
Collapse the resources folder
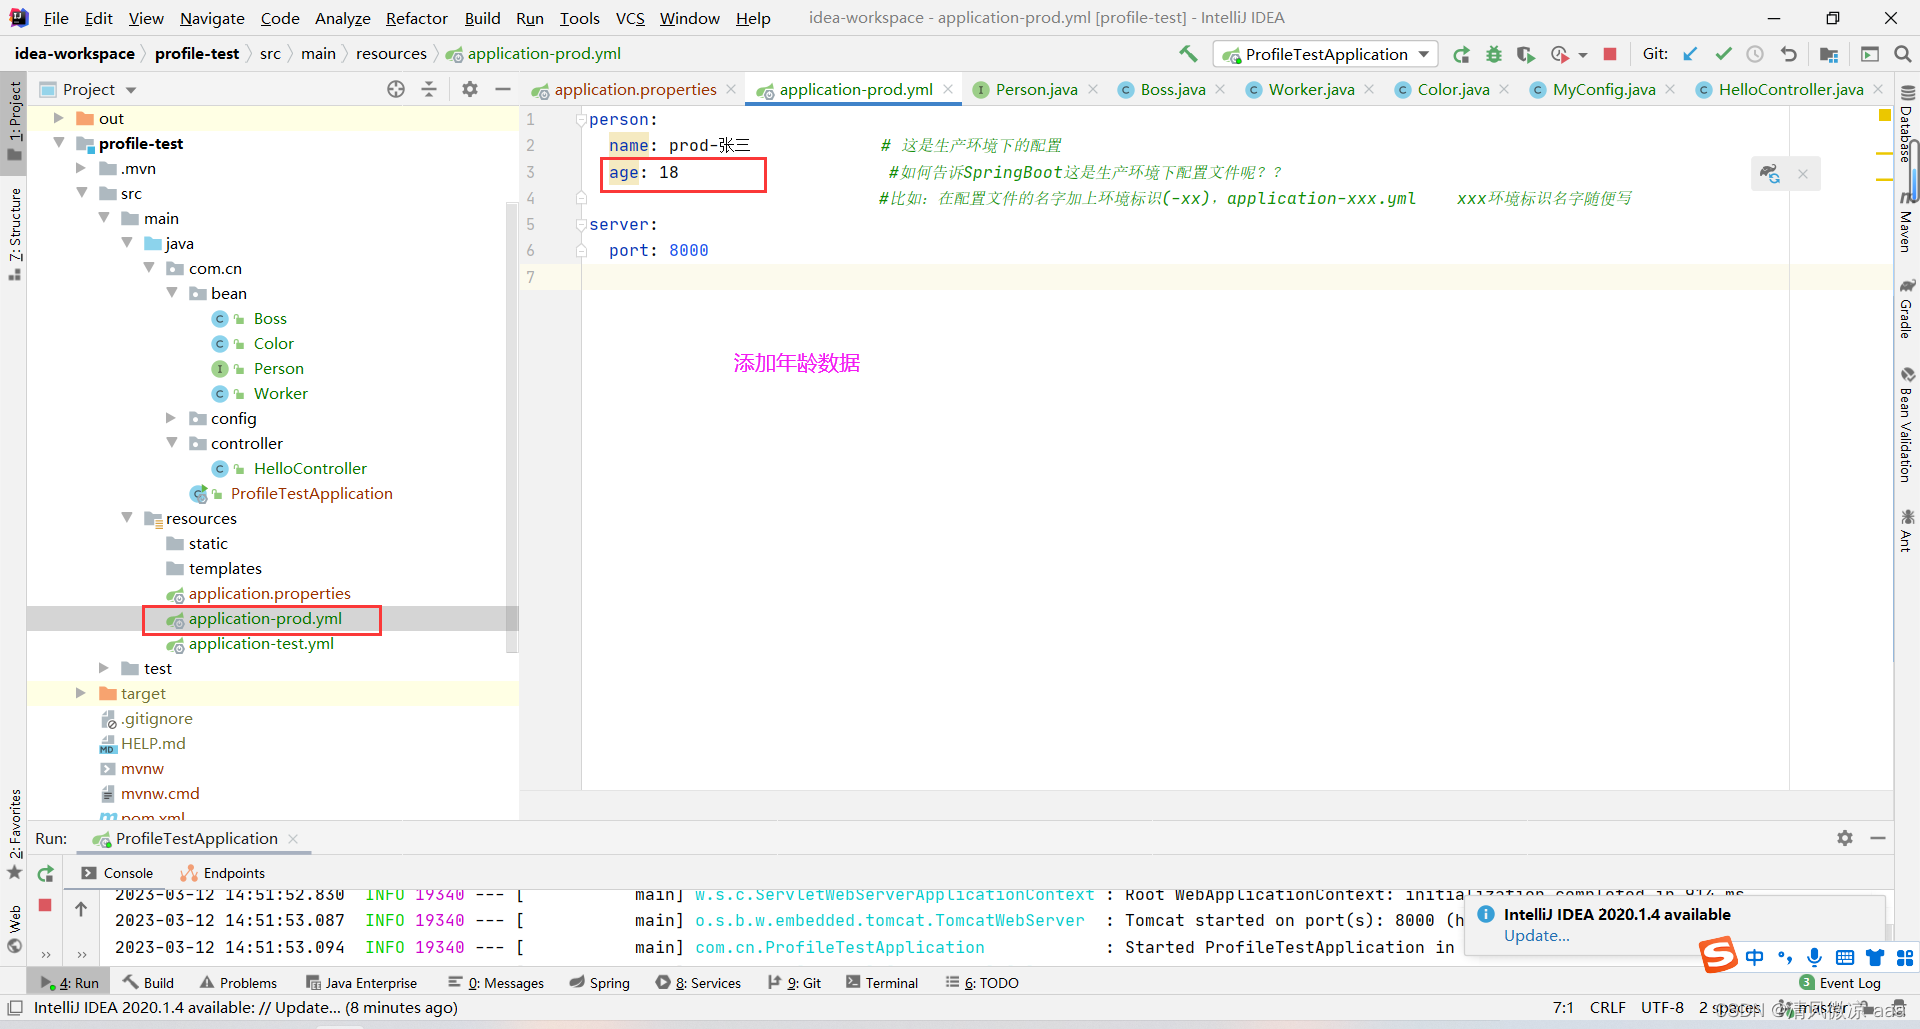(127, 518)
